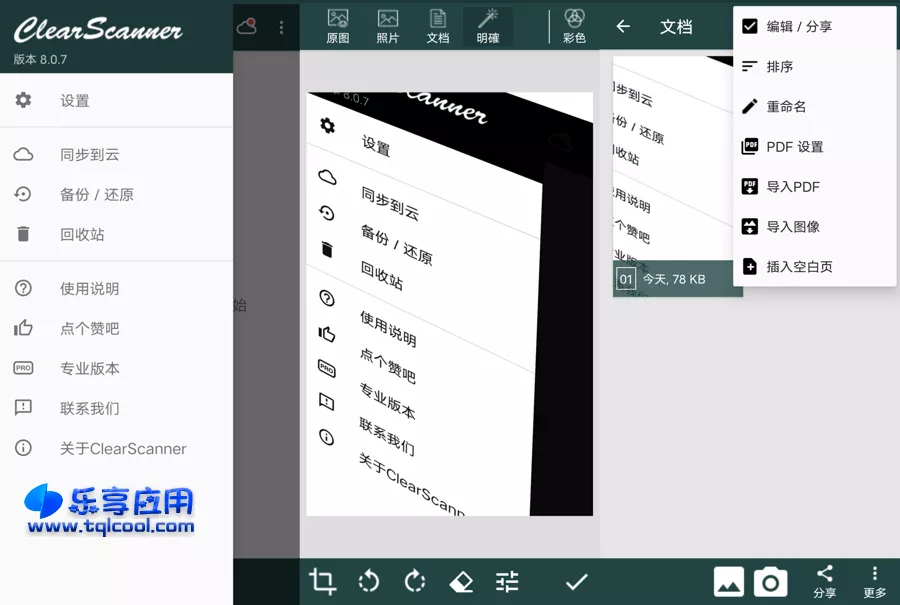Select the 原图 original filter
The image size is (900, 605).
(338, 26)
